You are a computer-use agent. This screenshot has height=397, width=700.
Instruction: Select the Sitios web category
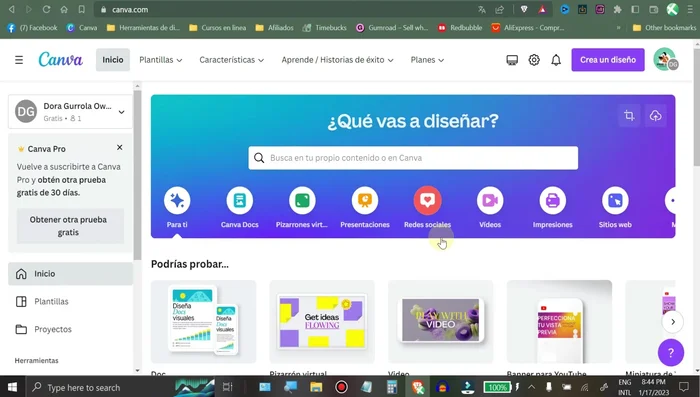point(615,208)
